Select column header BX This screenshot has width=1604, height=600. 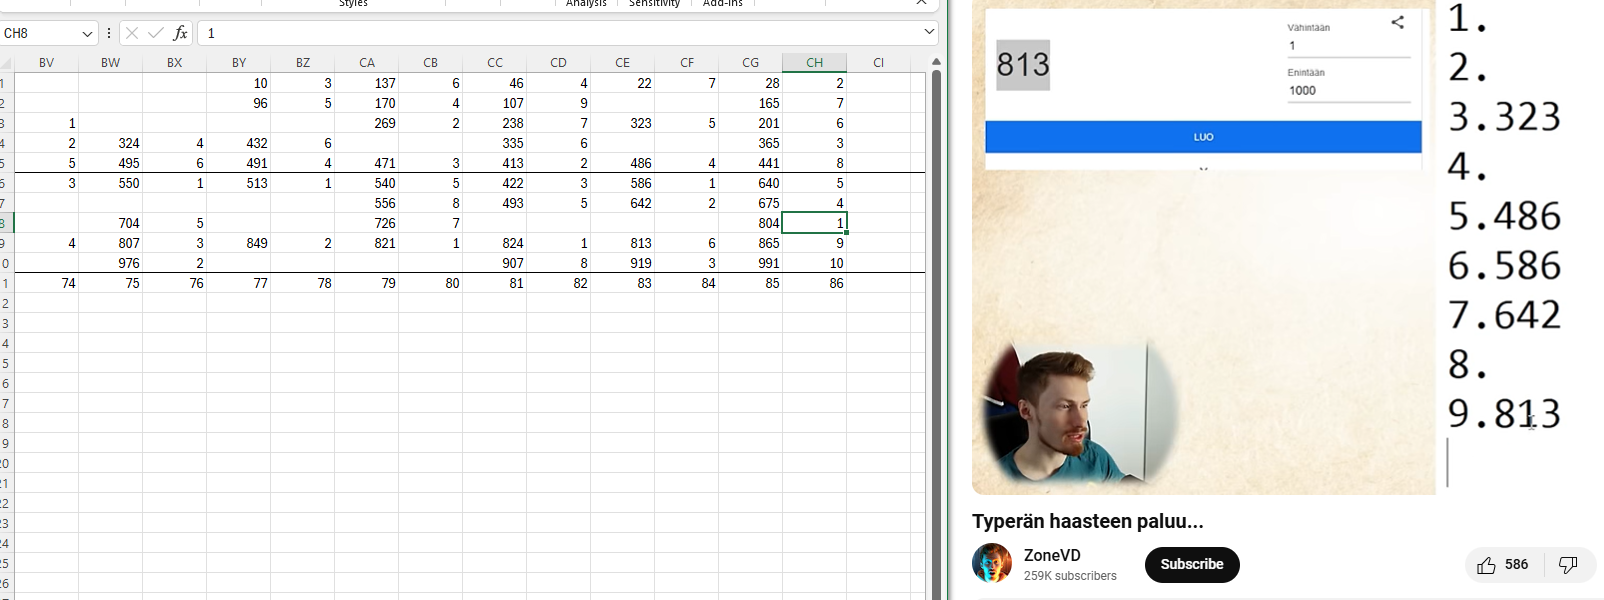click(174, 62)
